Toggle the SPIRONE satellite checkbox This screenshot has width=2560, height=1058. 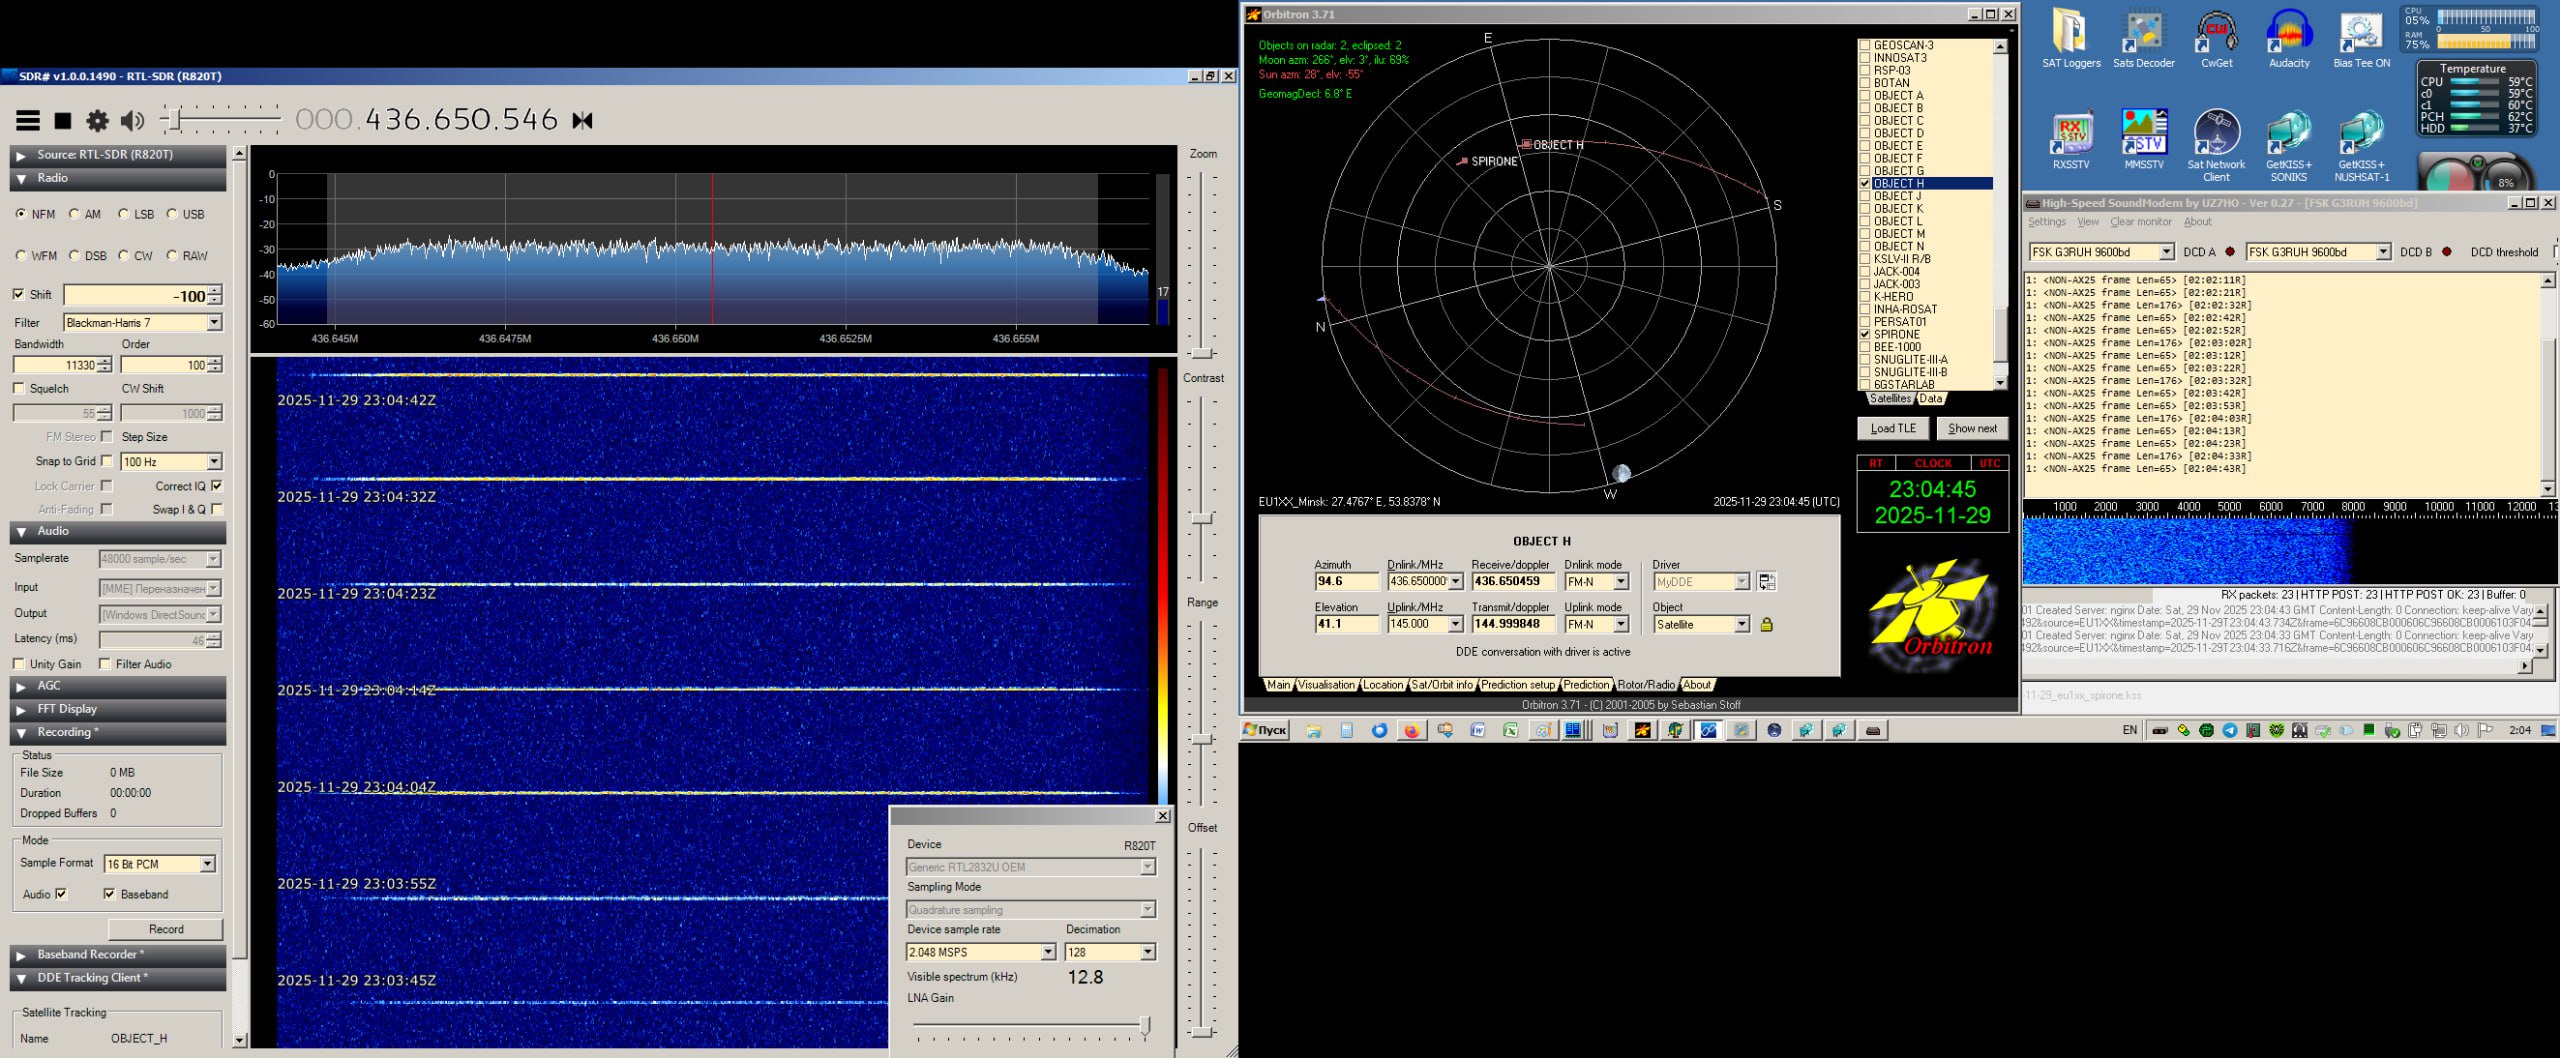pyautogui.click(x=1865, y=334)
